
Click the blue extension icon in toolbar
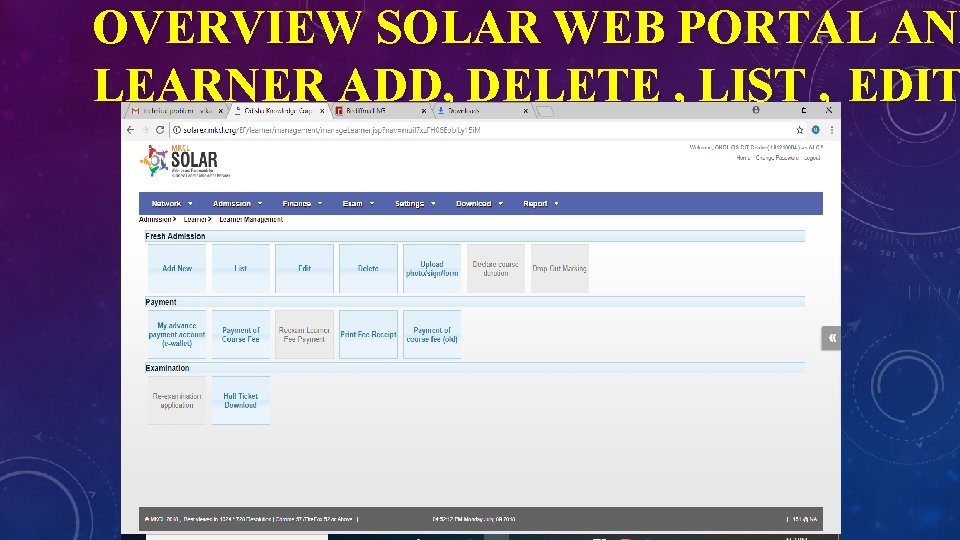816,130
